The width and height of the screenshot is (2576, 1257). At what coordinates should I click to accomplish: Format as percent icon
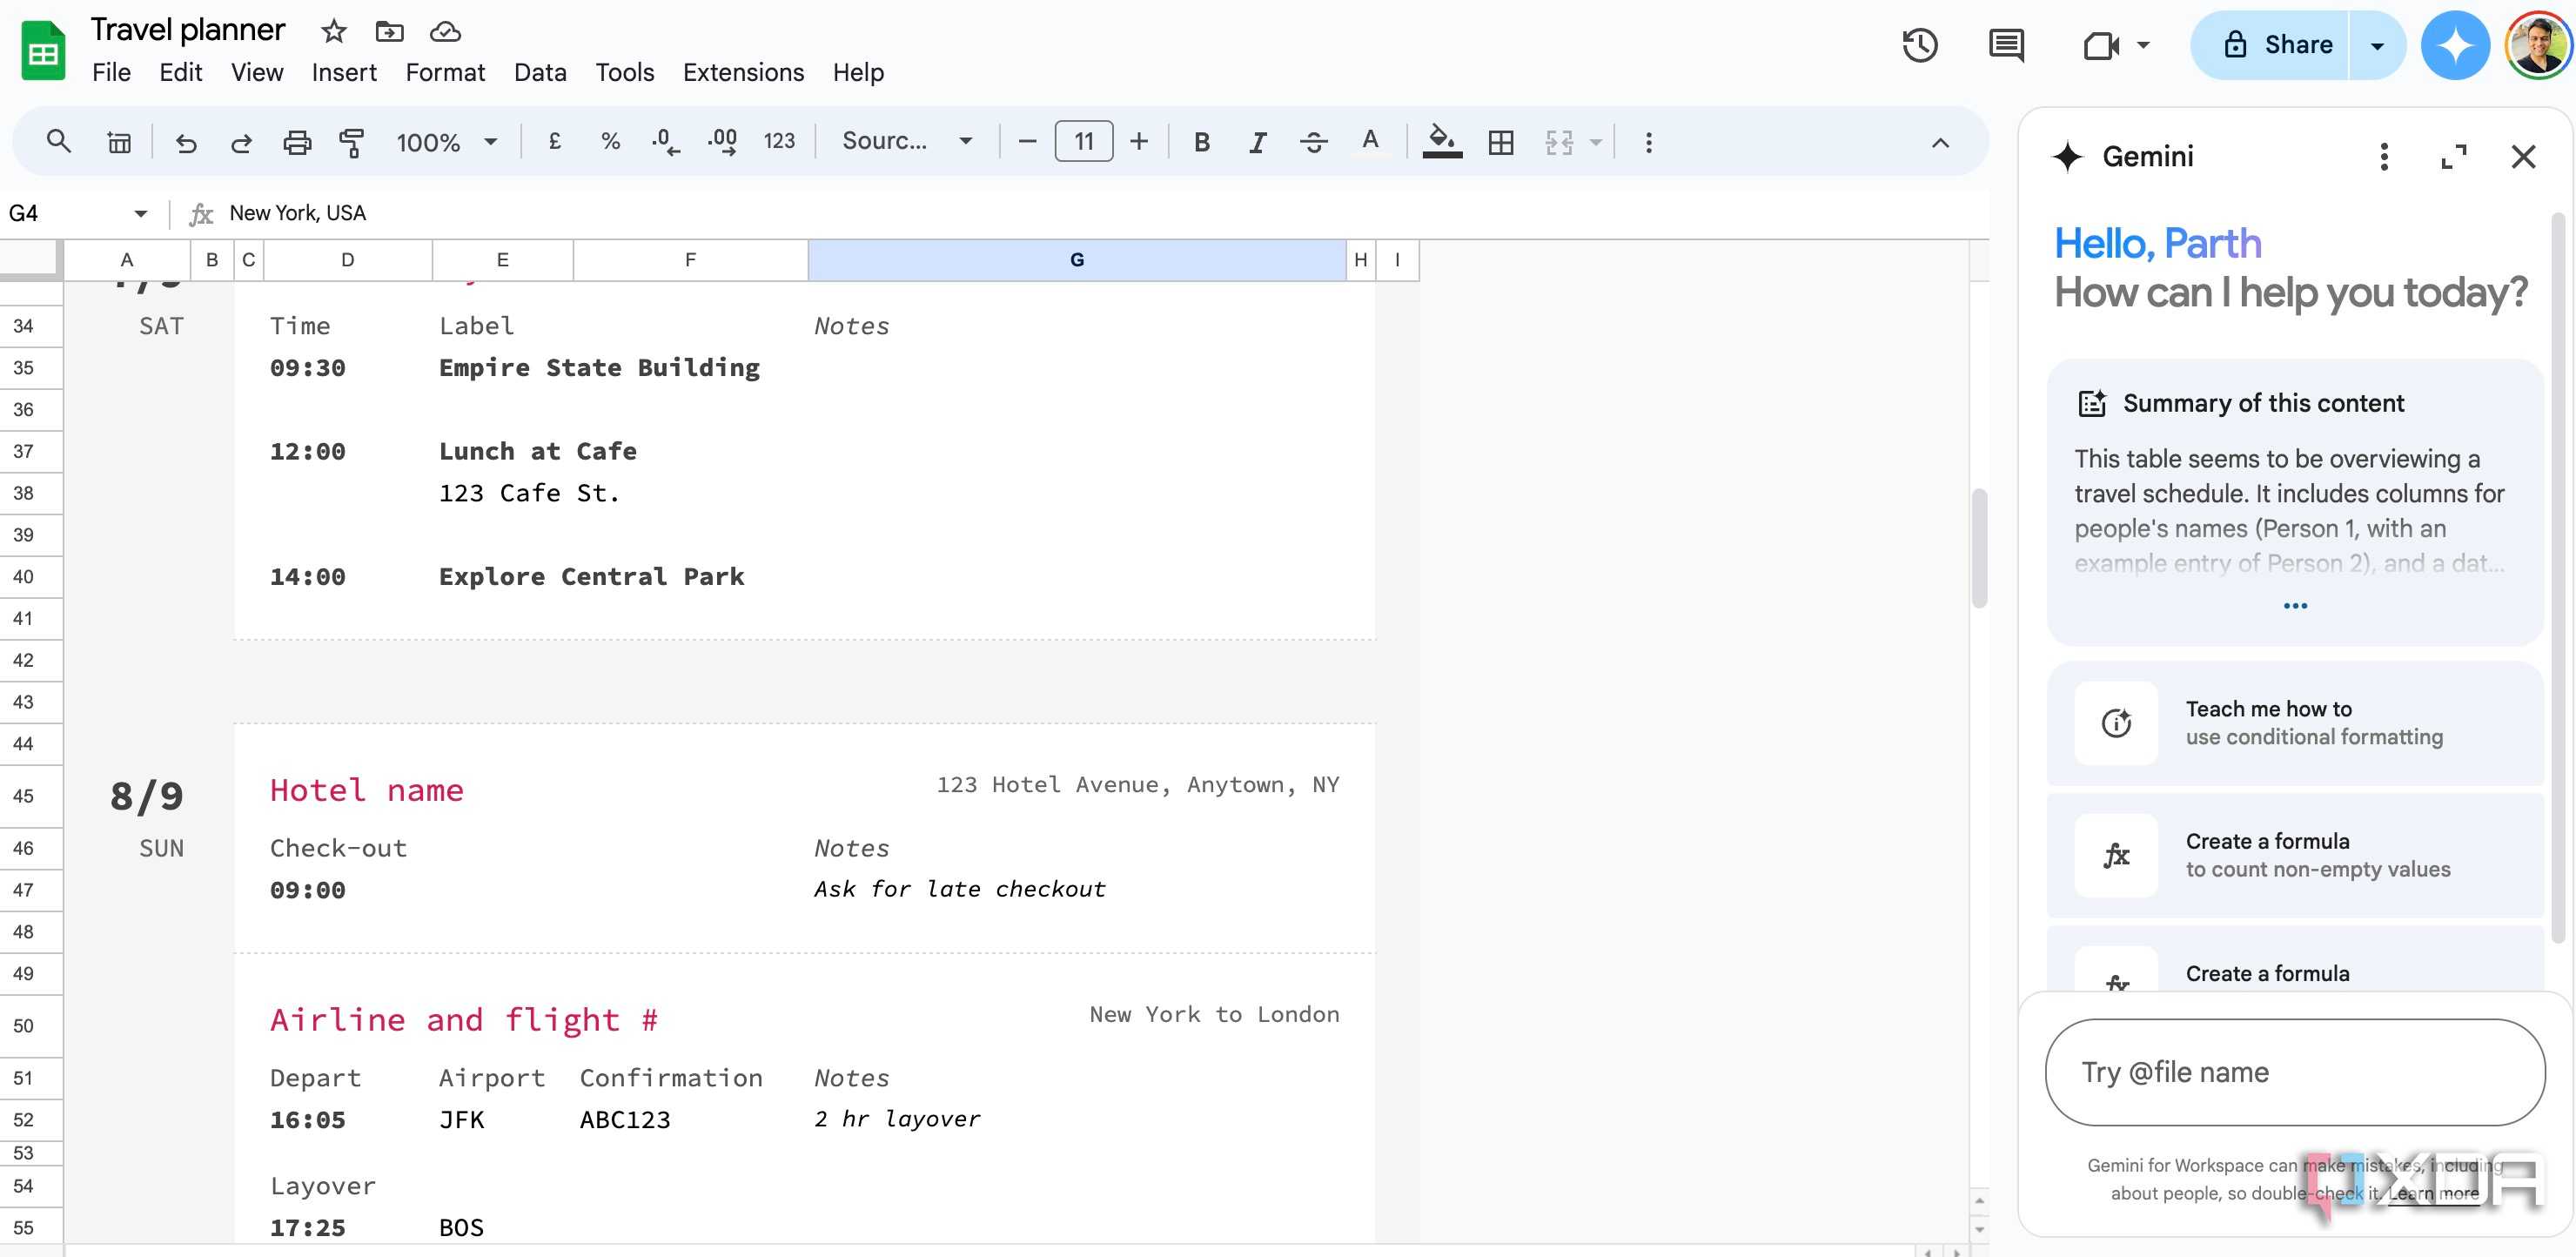pos(610,142)
